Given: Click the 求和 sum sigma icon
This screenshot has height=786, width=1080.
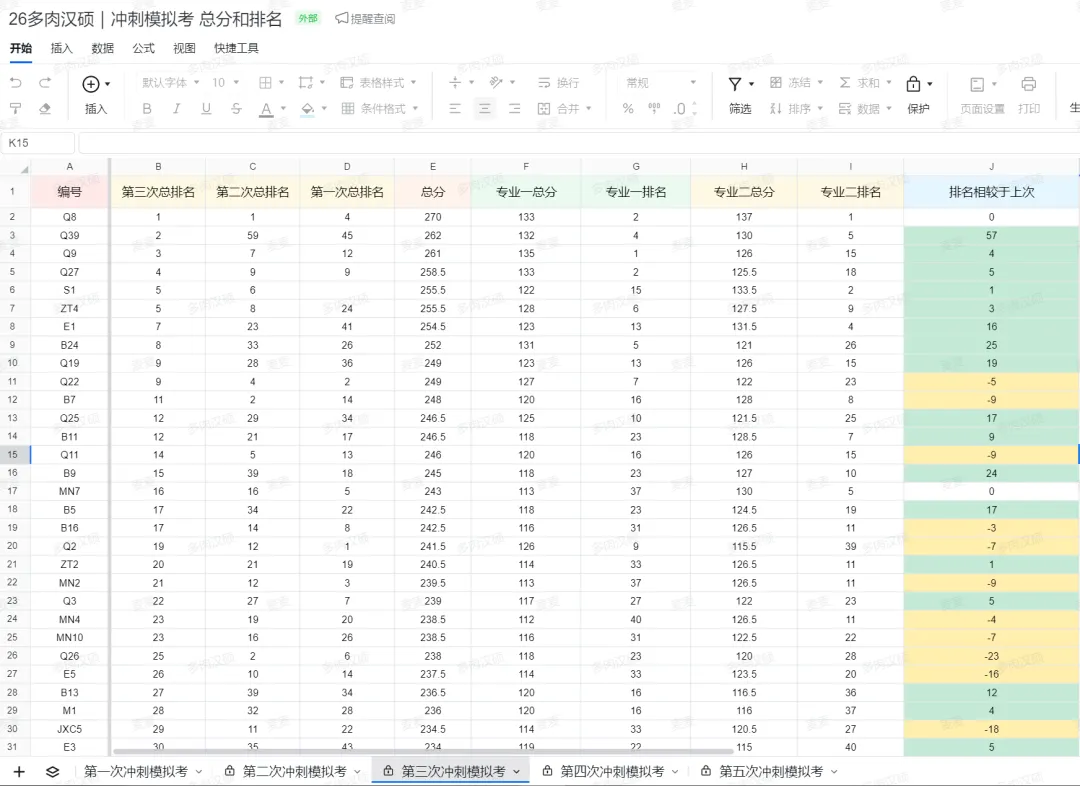Looking at the screenshot, I should tap(844, 83).
